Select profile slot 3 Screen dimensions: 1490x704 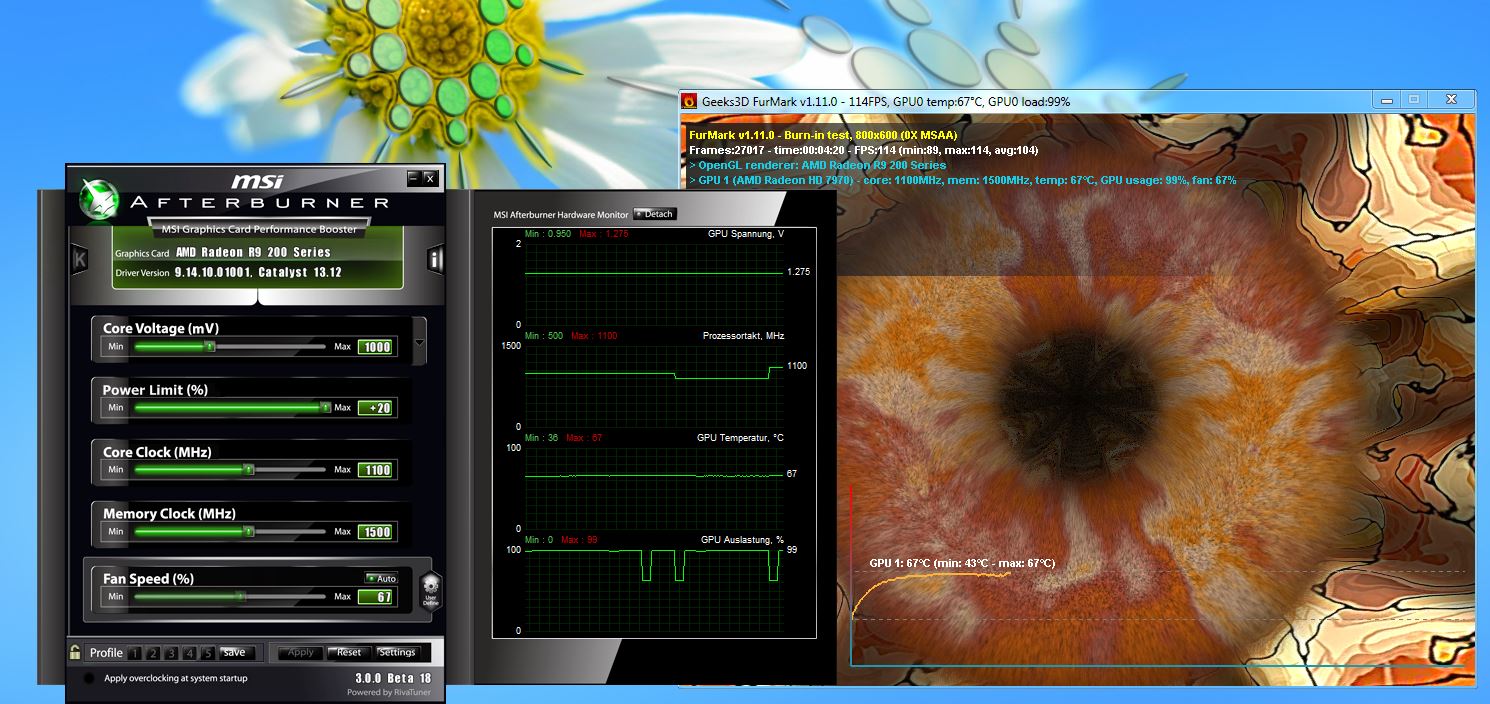point(171,653)
